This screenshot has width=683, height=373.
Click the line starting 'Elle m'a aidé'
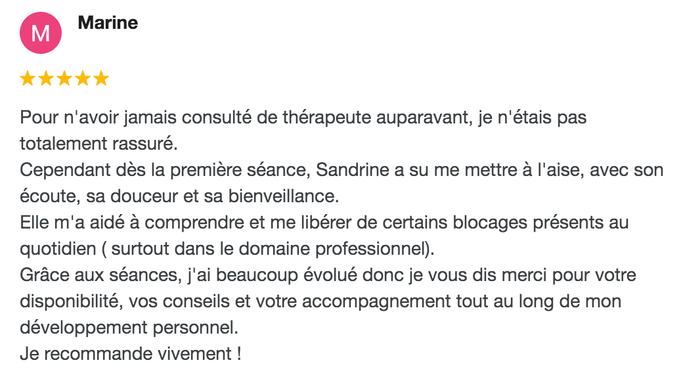pyautogui.click(x=325, y=223)
